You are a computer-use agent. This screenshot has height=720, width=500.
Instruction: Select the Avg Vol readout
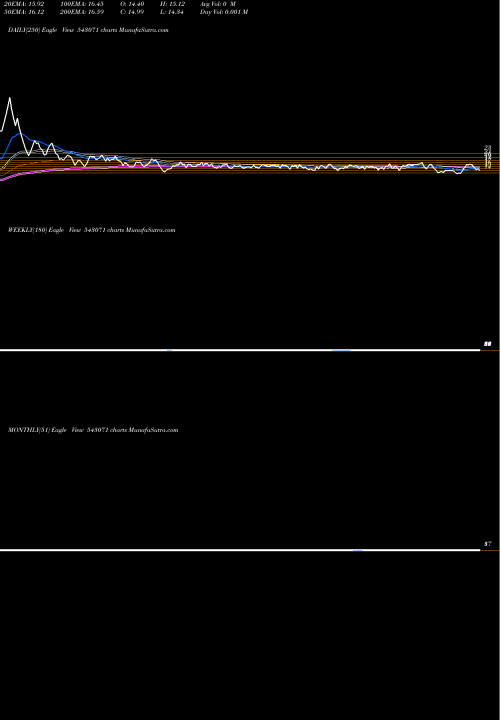click(x=218, y=4)
